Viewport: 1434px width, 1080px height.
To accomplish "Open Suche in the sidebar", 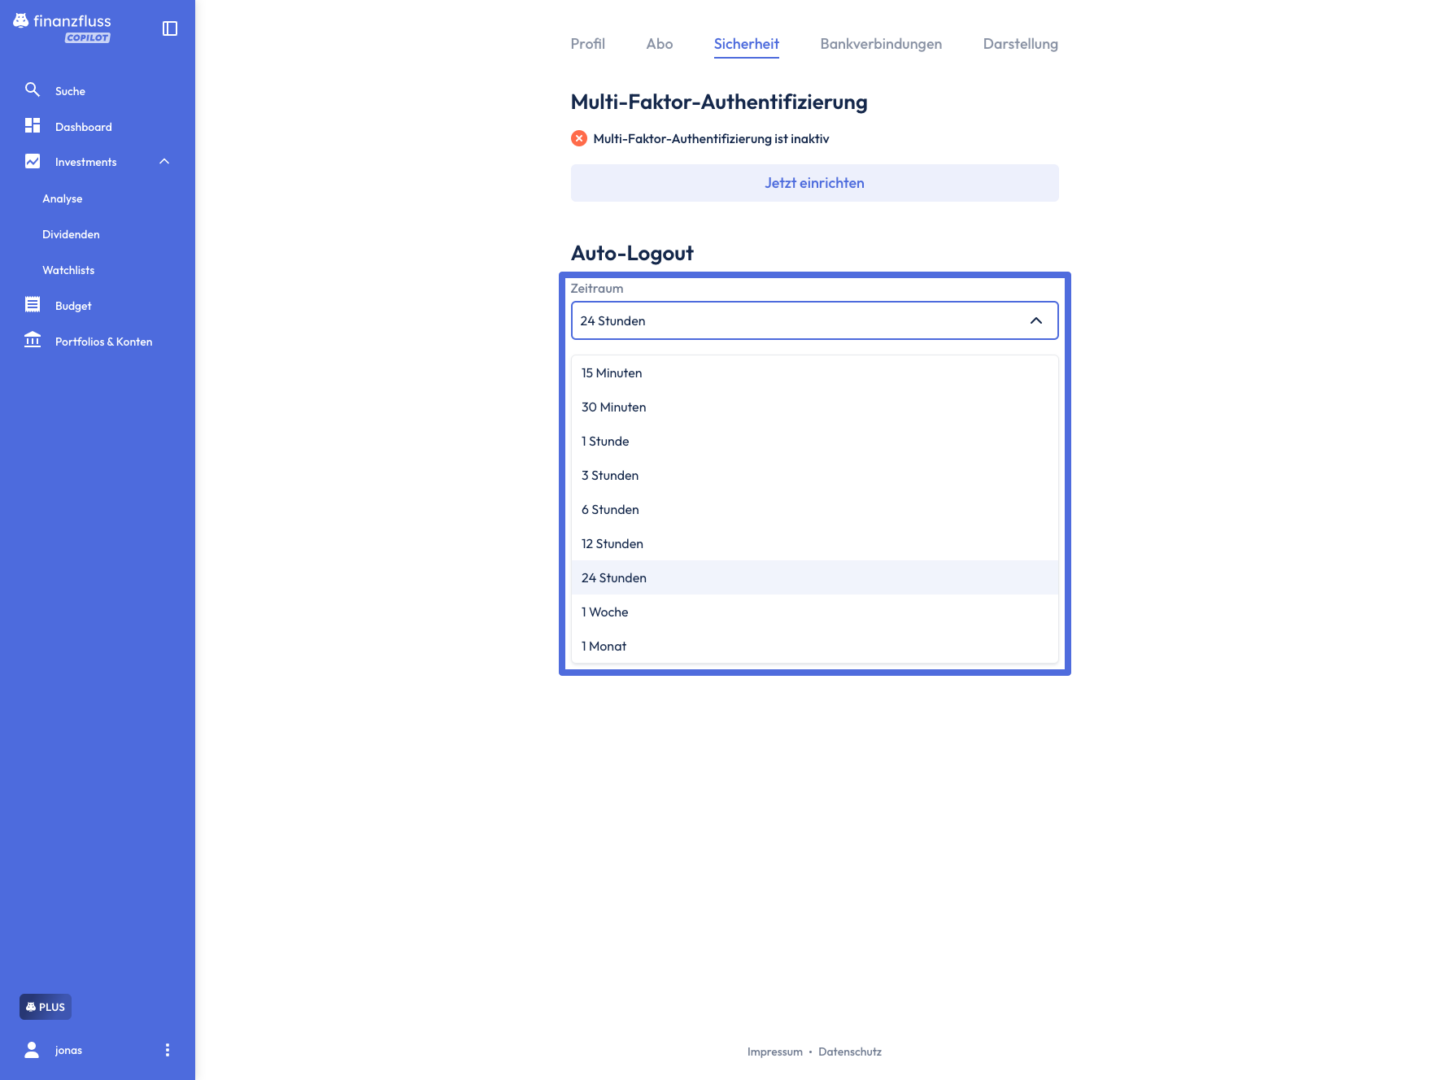I will click(x=70, y=91).
